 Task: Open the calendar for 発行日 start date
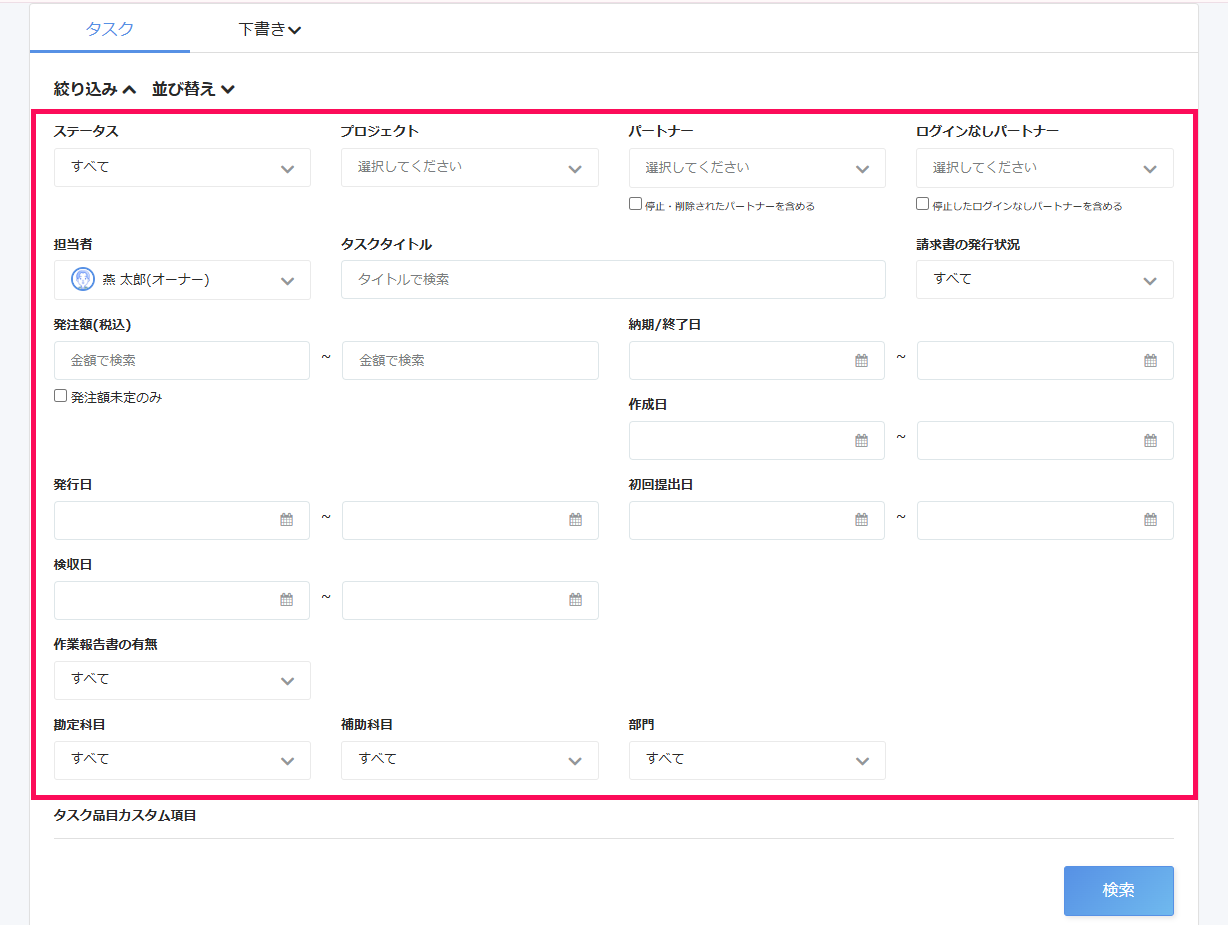[287, 520]
